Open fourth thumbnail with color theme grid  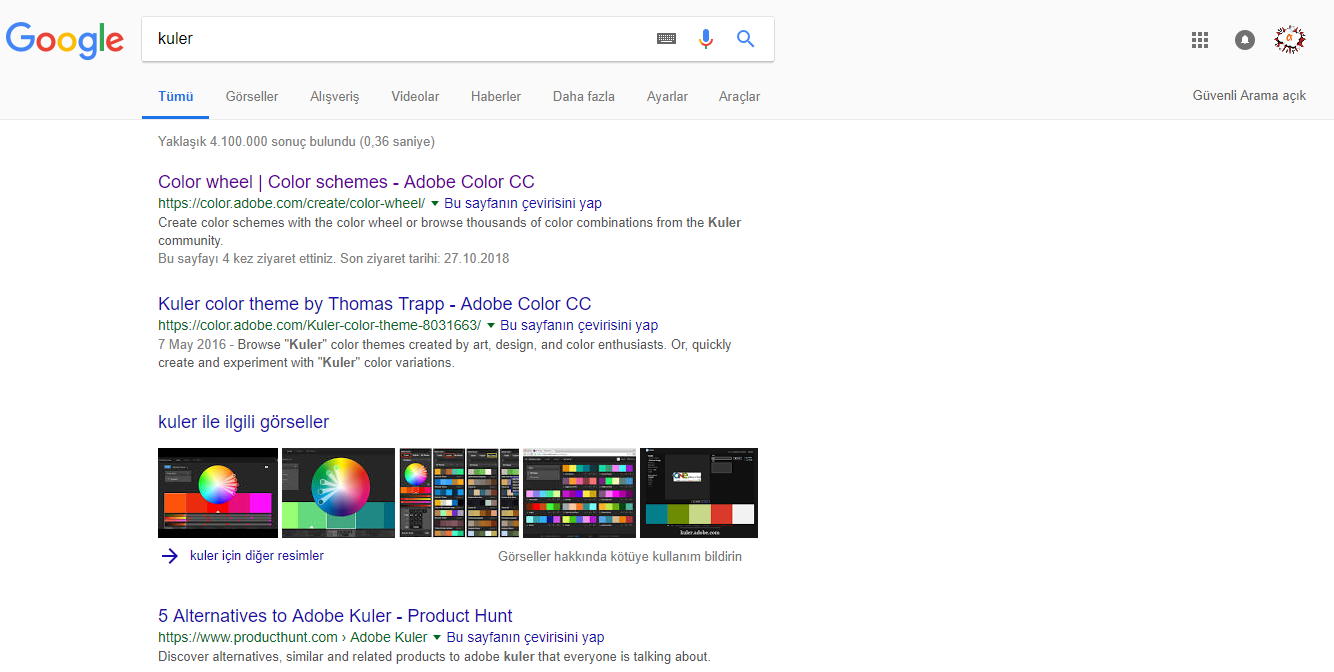pyautogui.click(x=580, y=493)
